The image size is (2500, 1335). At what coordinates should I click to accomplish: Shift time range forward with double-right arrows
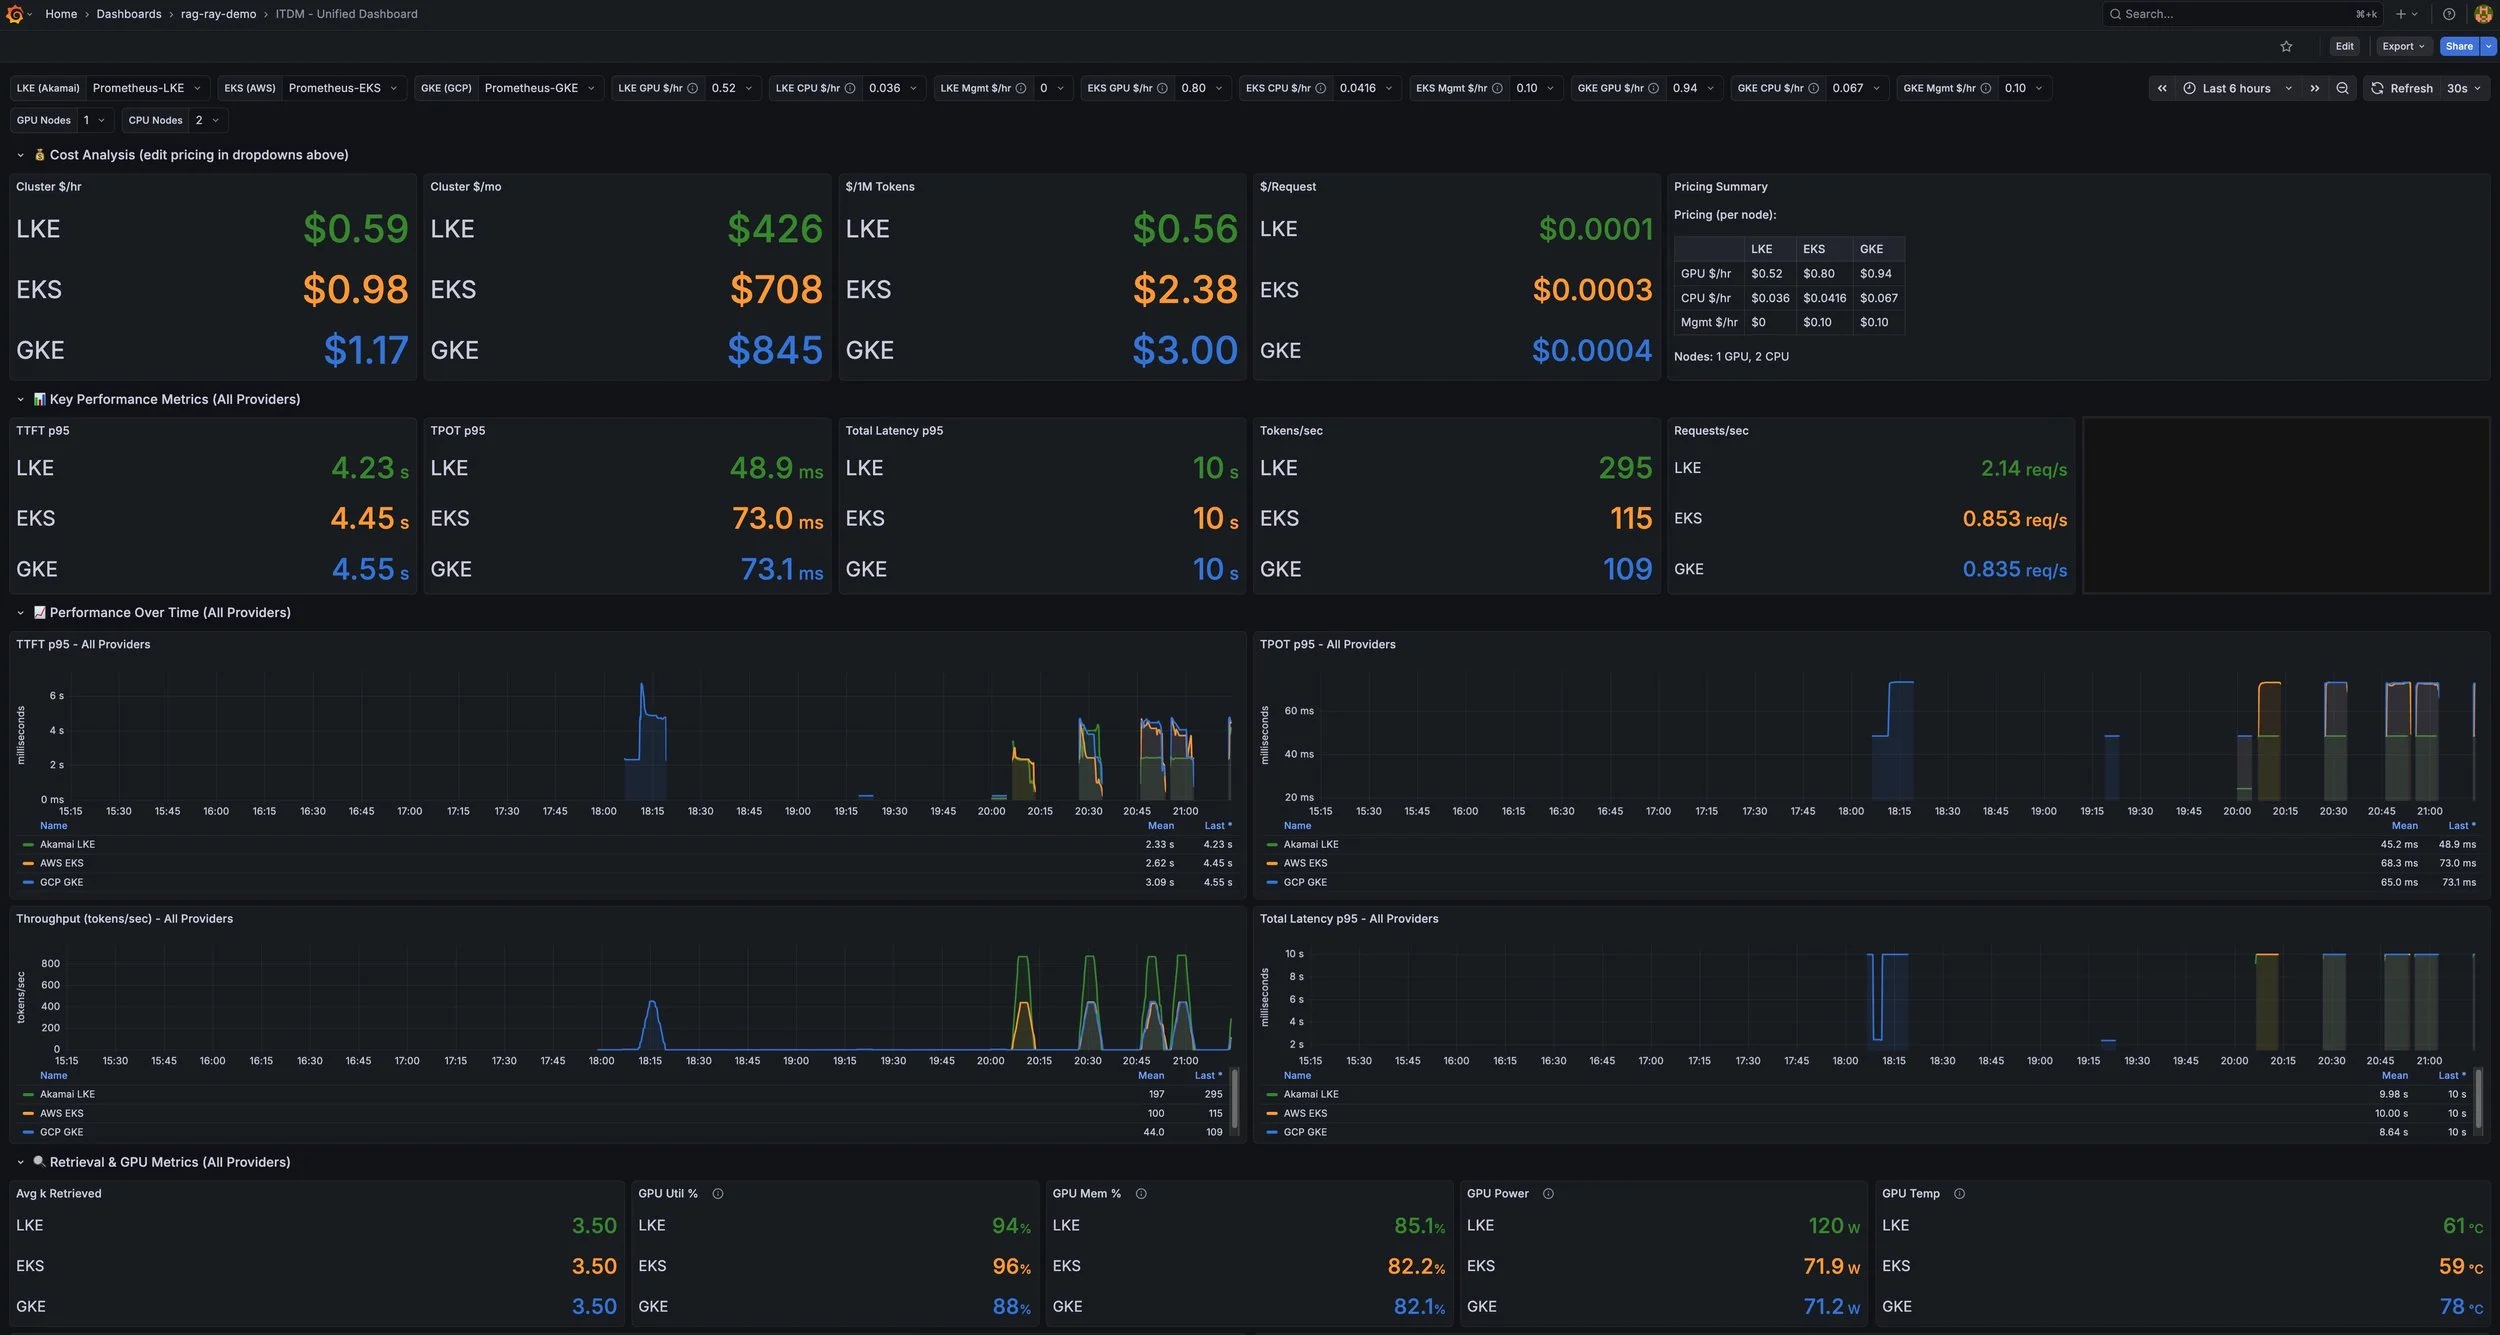click(2314, 88)
